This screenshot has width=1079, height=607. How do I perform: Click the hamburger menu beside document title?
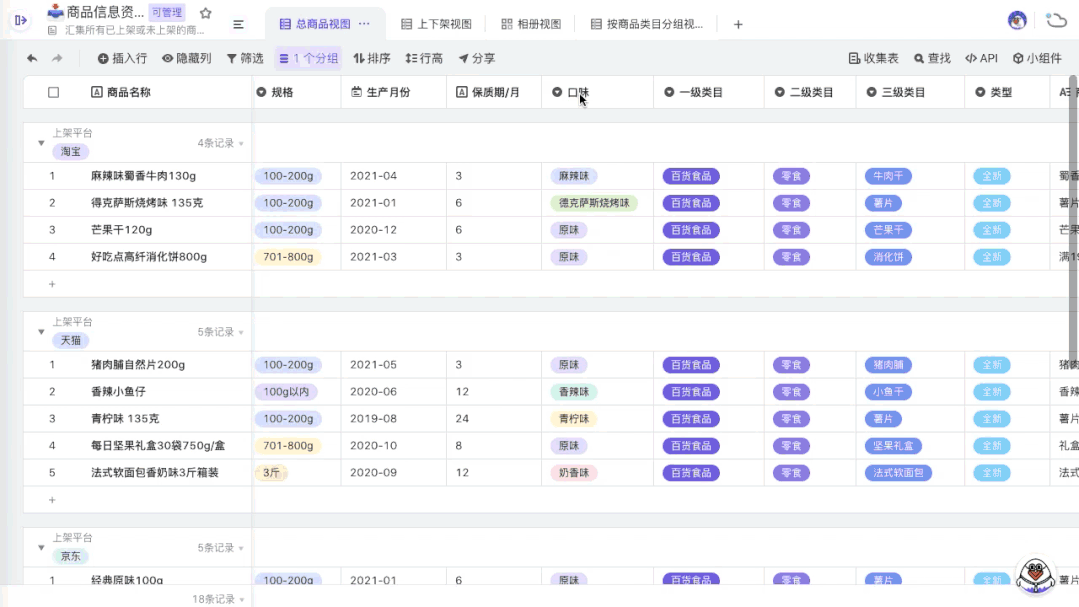[x=236, y=21]
